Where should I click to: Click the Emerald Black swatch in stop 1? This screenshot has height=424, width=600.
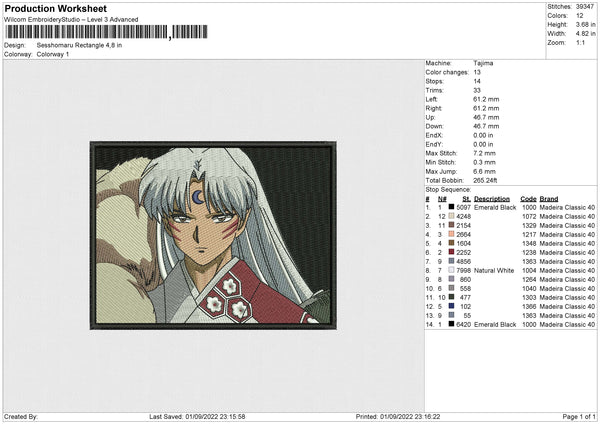coord(451,207)
